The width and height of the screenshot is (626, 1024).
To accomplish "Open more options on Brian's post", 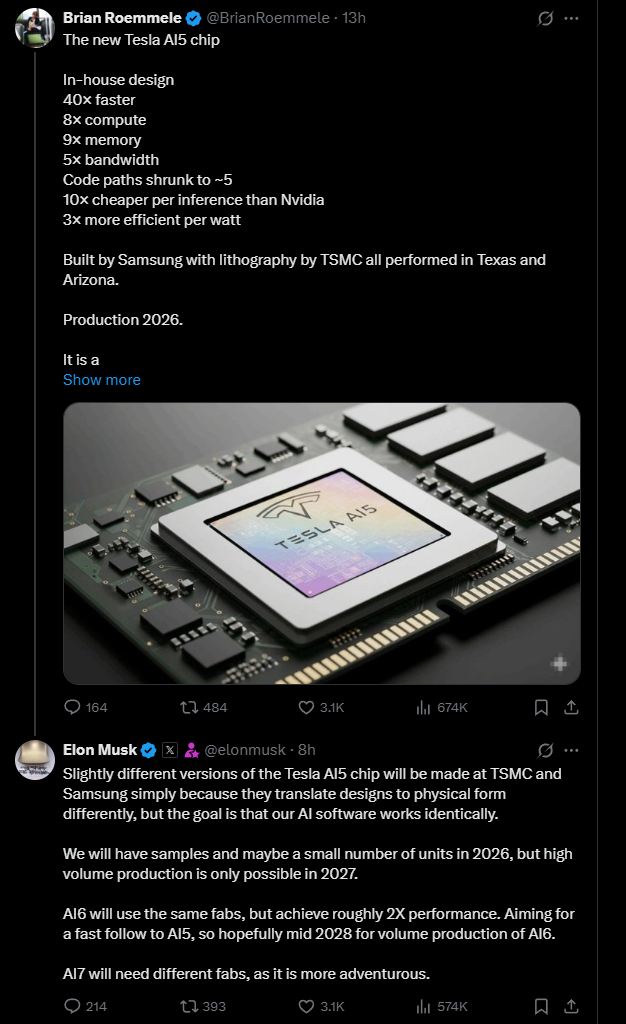I will click(571, 18).
